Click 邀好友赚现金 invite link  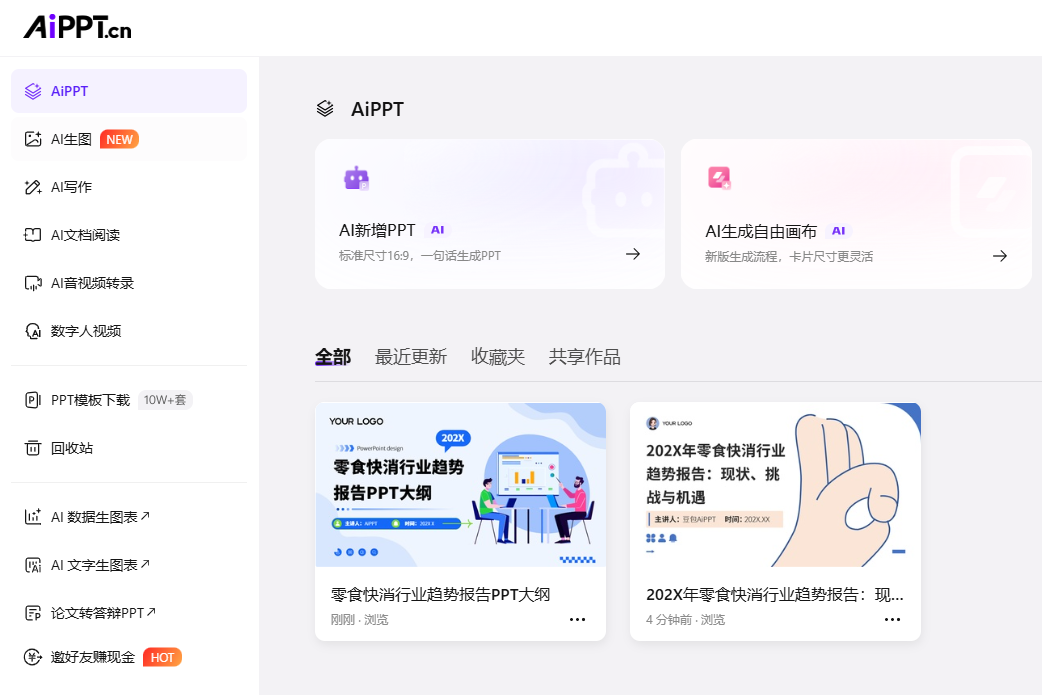point(93,657)
